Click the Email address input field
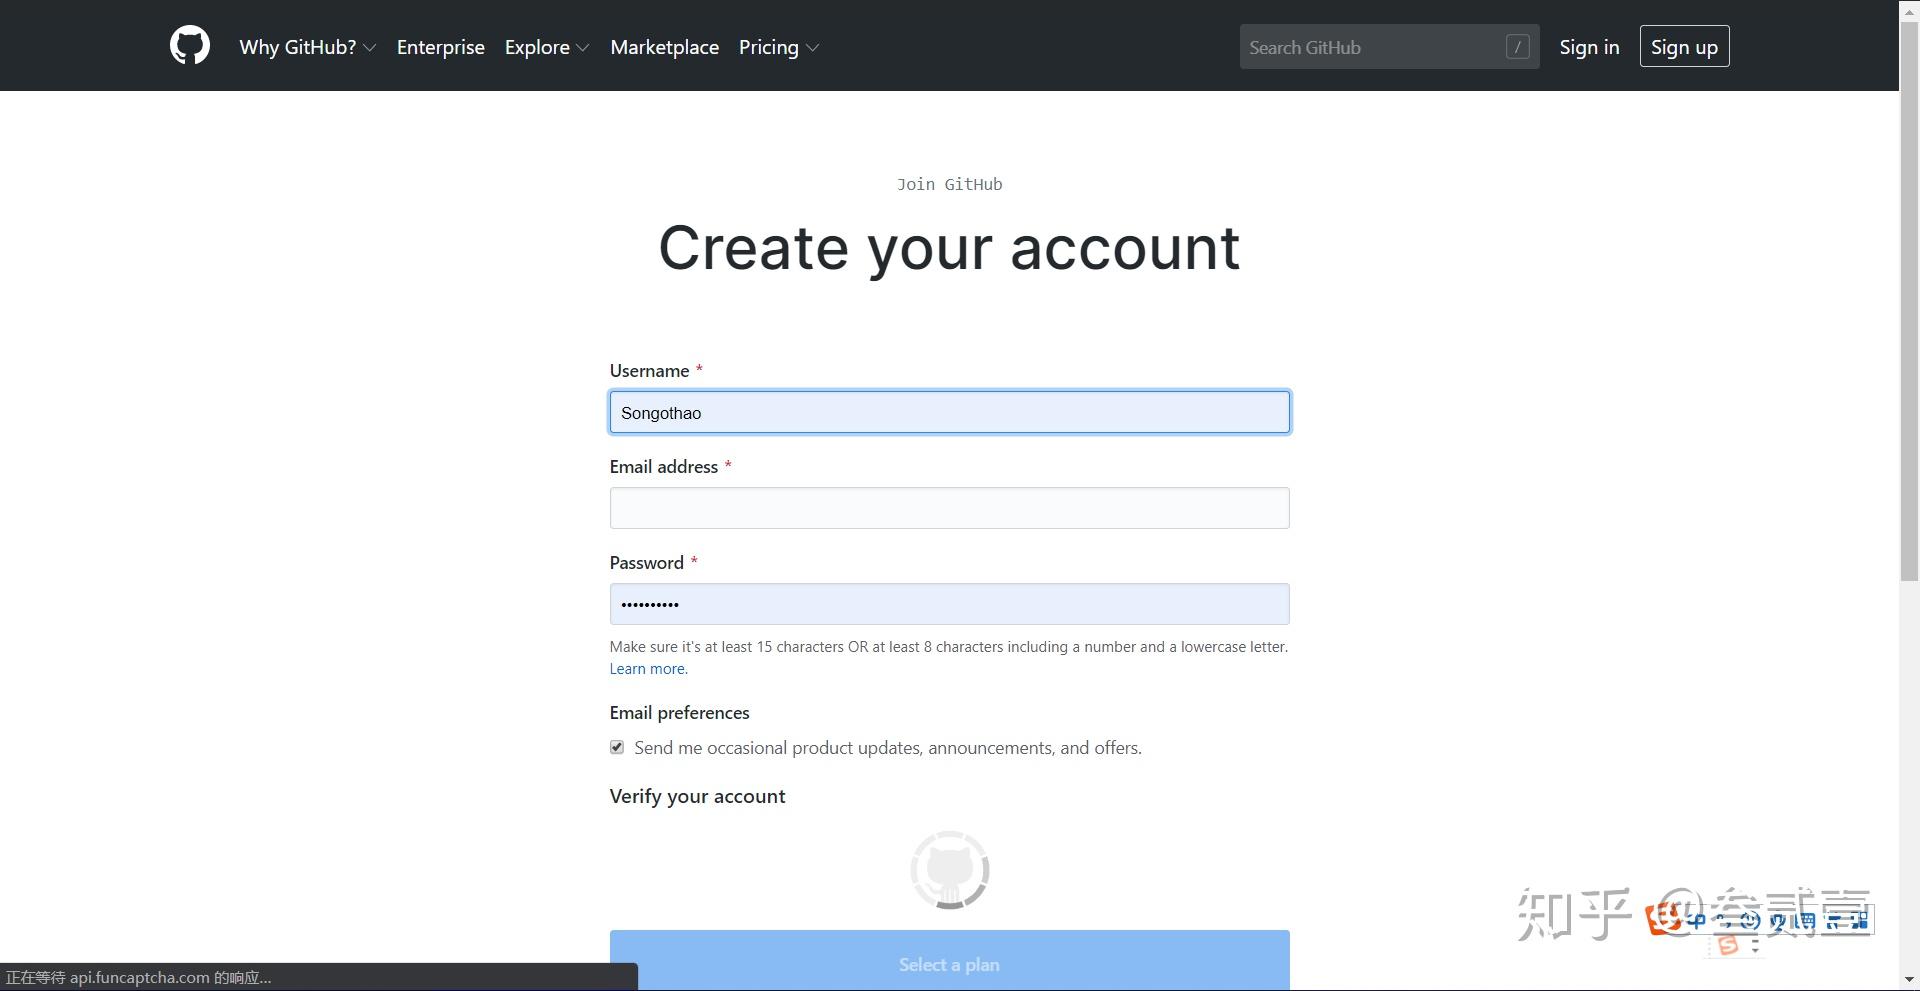 coord(949,508)
